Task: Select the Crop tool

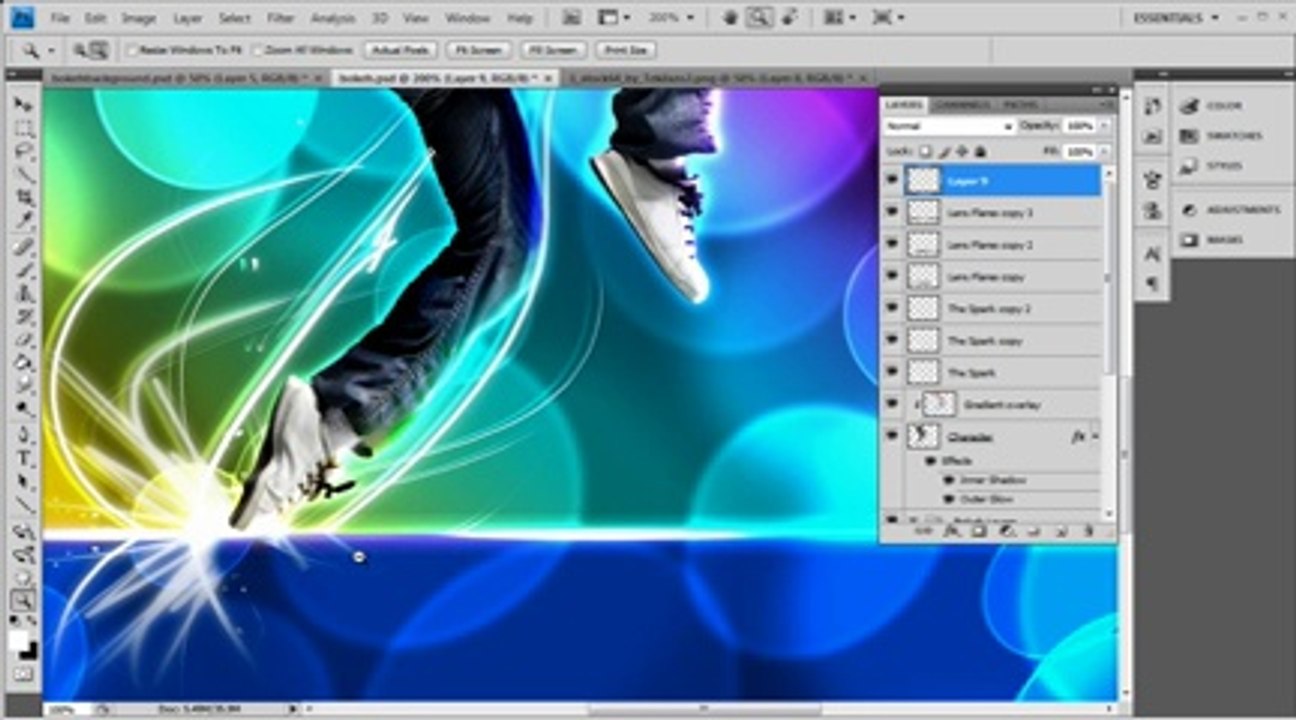Action: pos(23,197)
